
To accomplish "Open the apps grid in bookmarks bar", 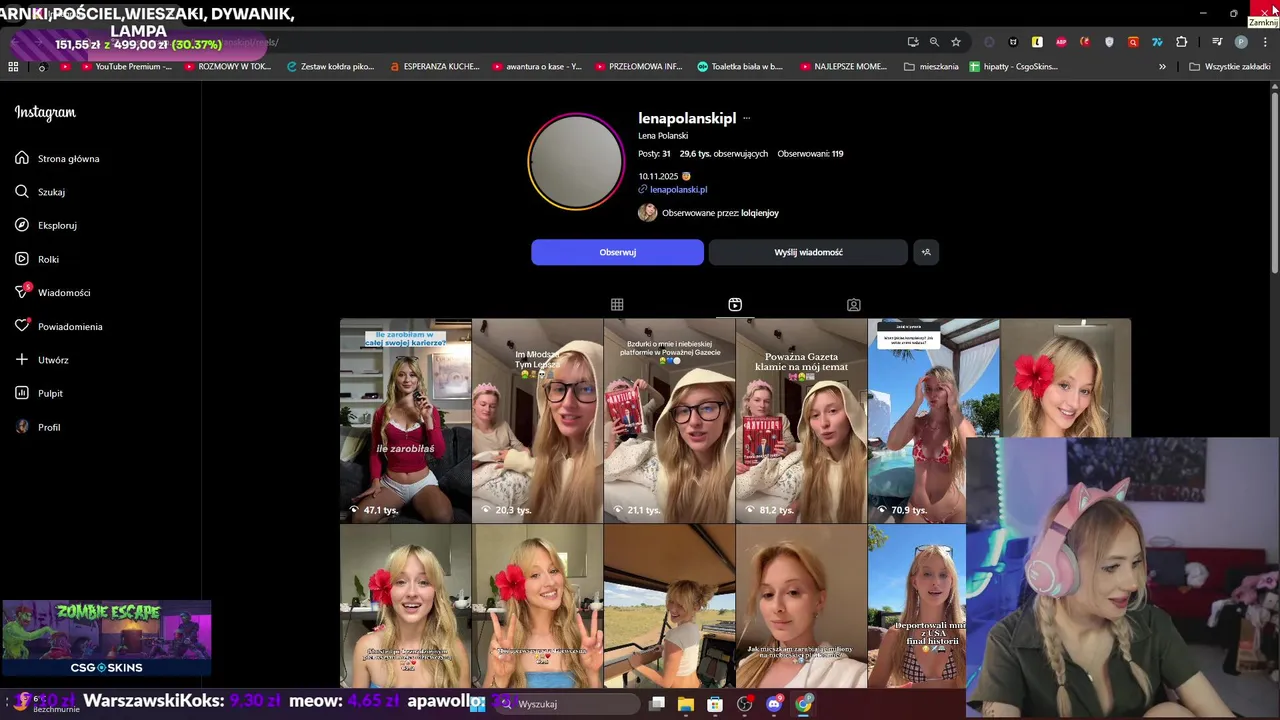I will click(x=13, y=67).
